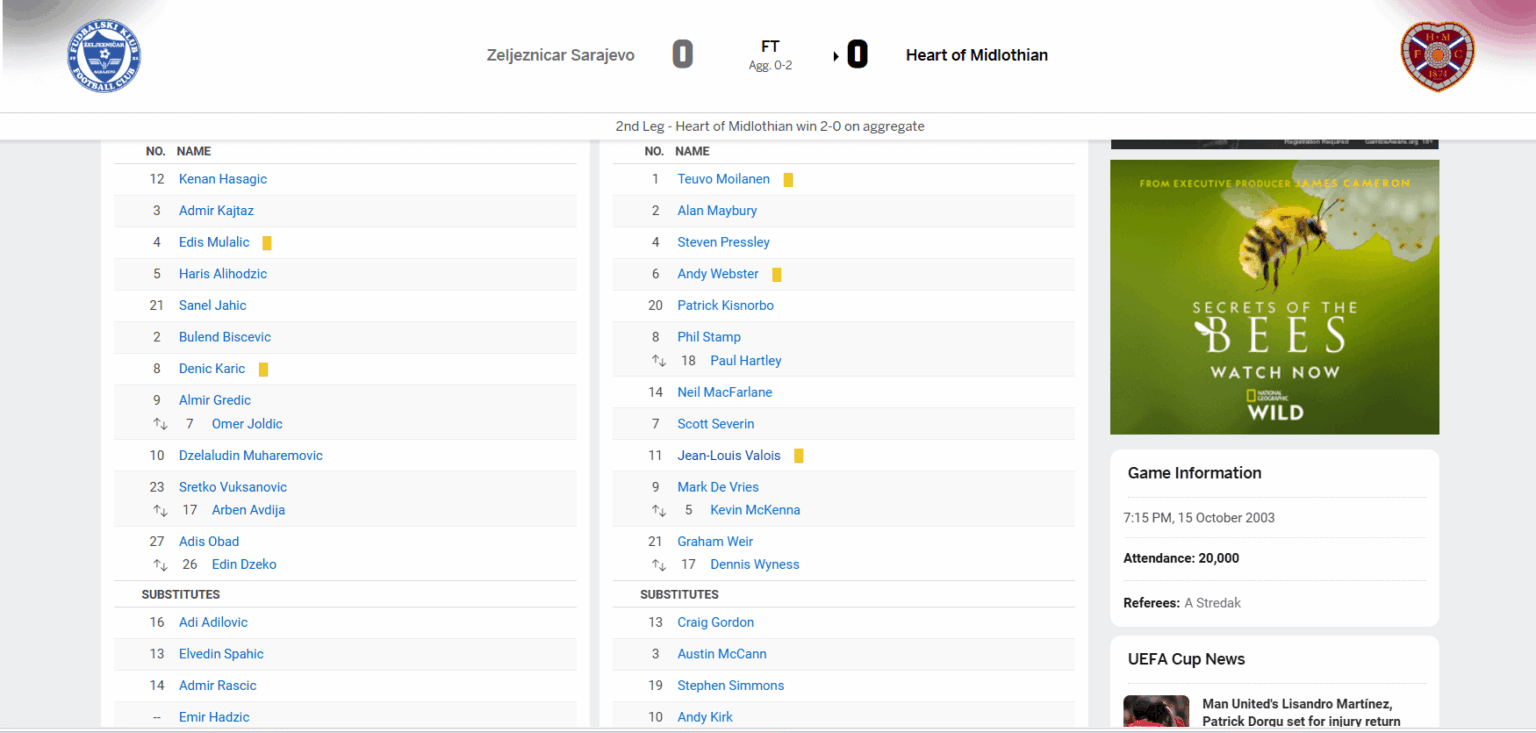Open Dzelaludin Muharemovic player profile
Screen dimensions: 1536x733
pyautogui.click(x=251, y=455)
